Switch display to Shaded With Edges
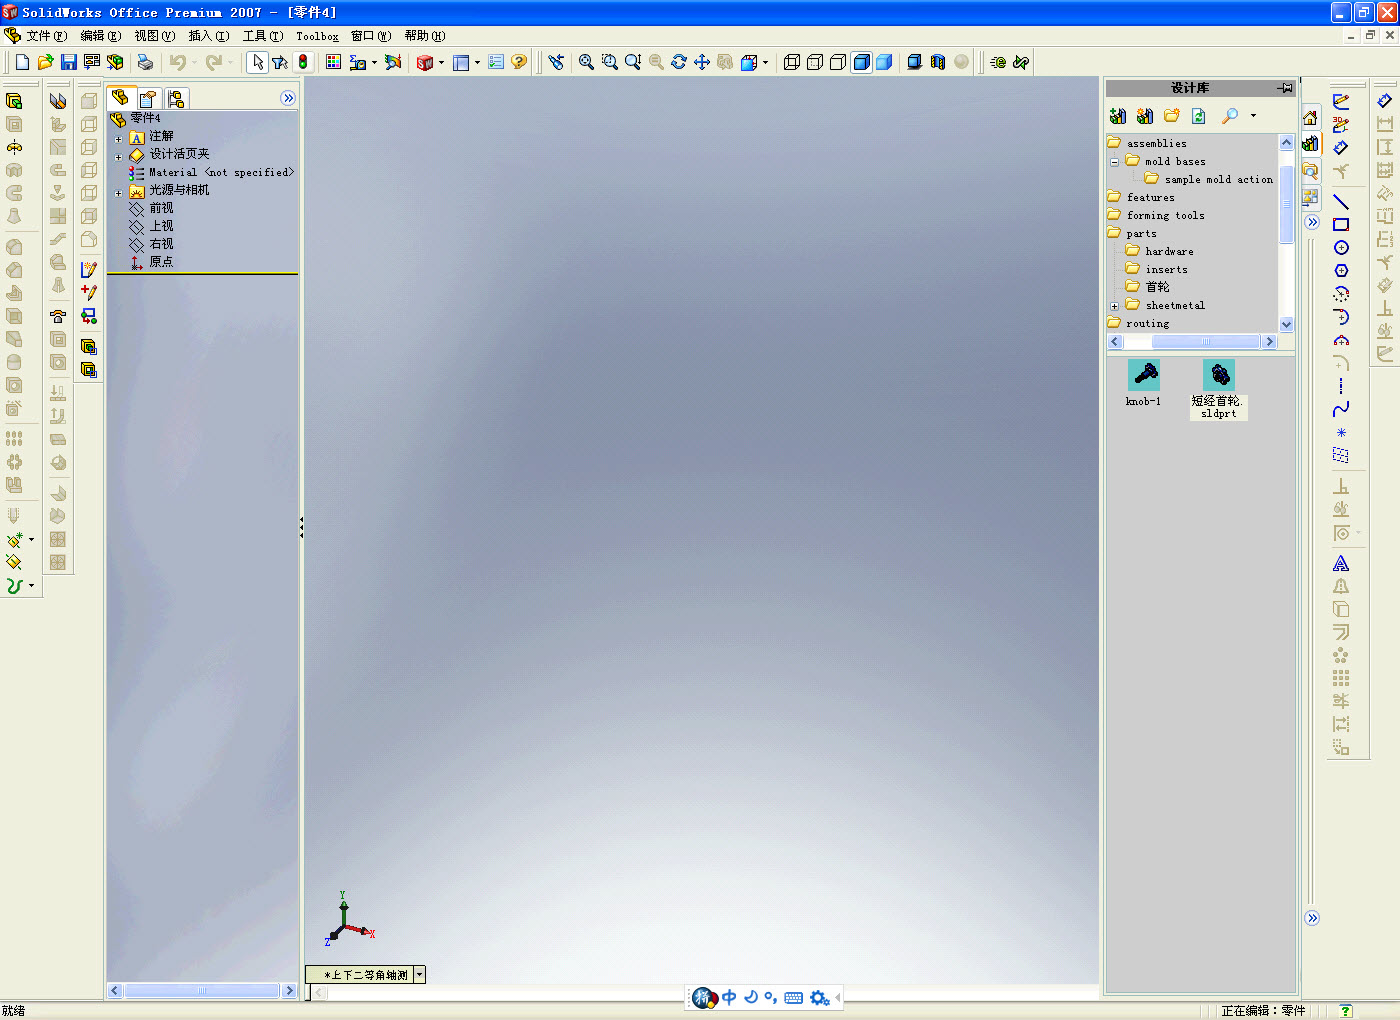The image size is (1400, 1020). click(x=861, y=62)
